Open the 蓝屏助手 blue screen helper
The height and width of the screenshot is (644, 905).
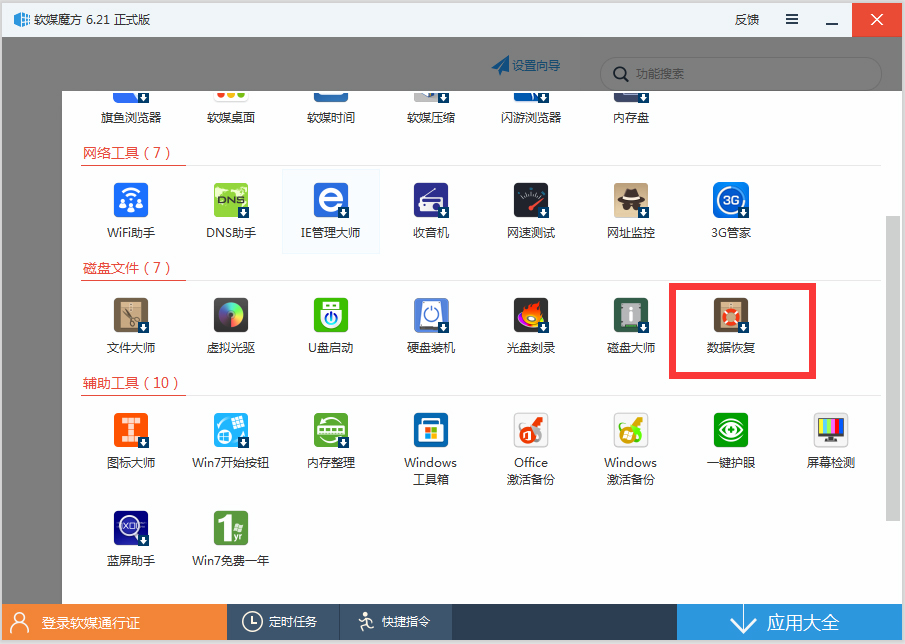coord(131,529)
